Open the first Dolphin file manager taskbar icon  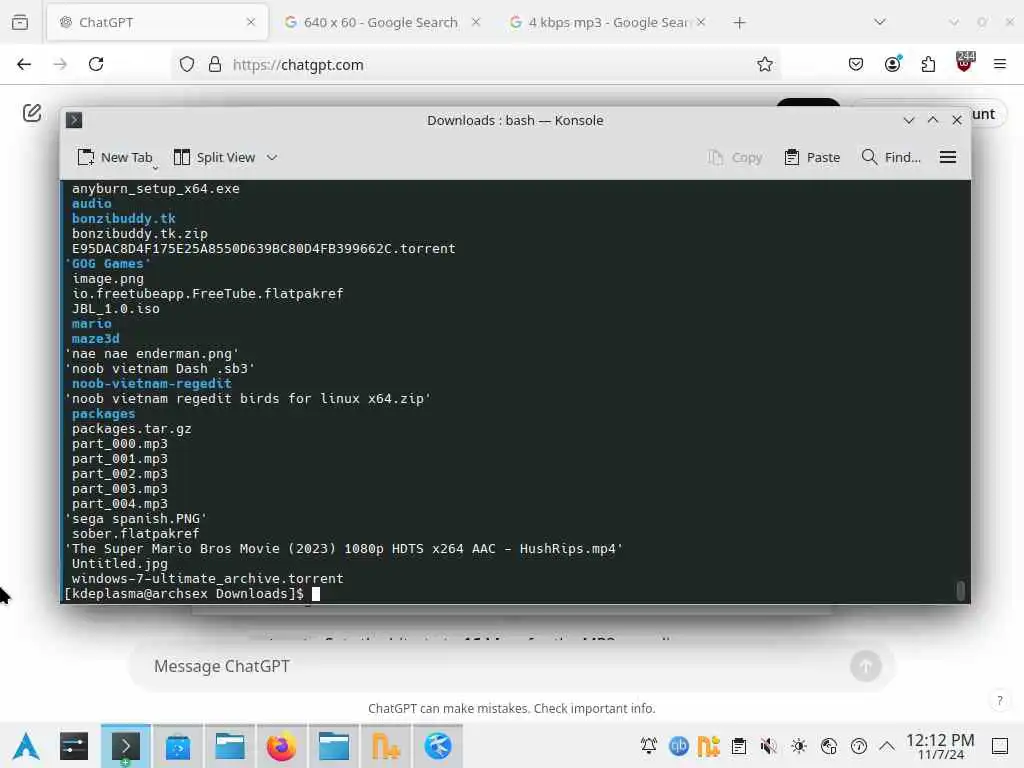coord(230,746)
